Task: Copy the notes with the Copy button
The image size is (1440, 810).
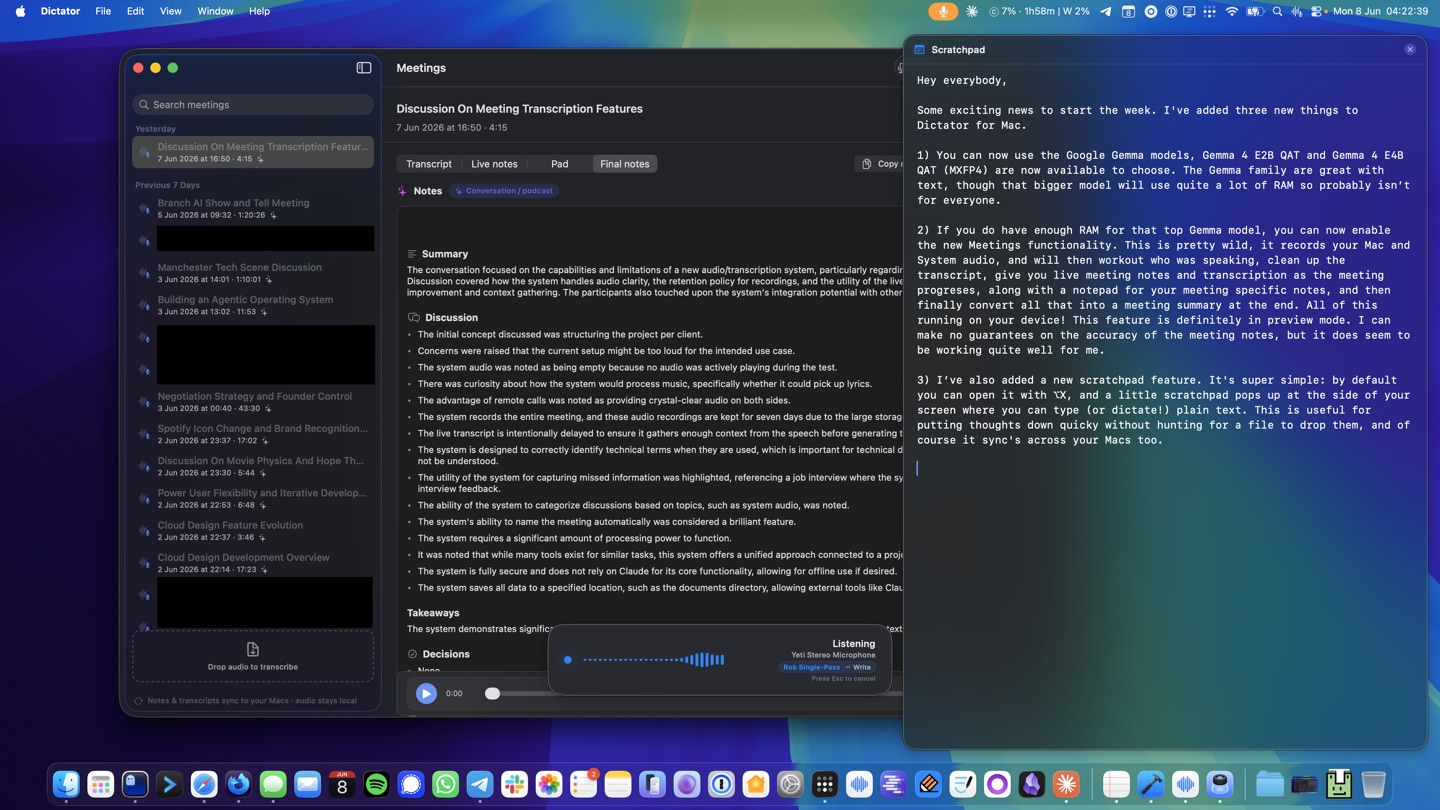Action: click(x=880, y=164)
